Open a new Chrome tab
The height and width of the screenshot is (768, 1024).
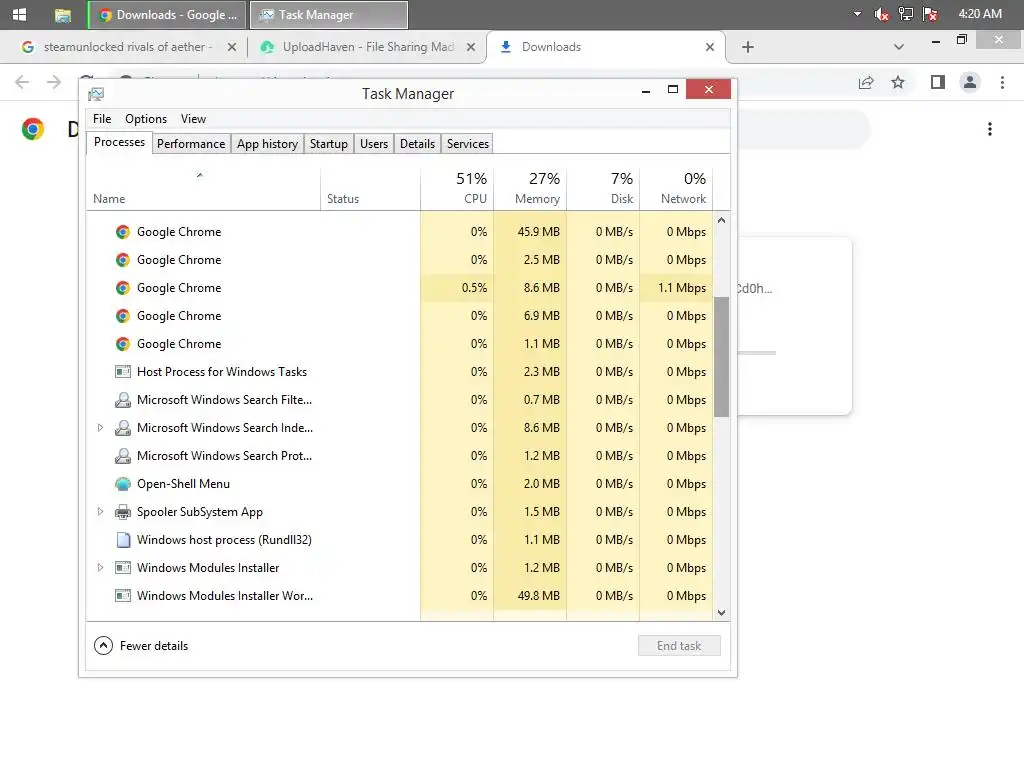[748, 47]
